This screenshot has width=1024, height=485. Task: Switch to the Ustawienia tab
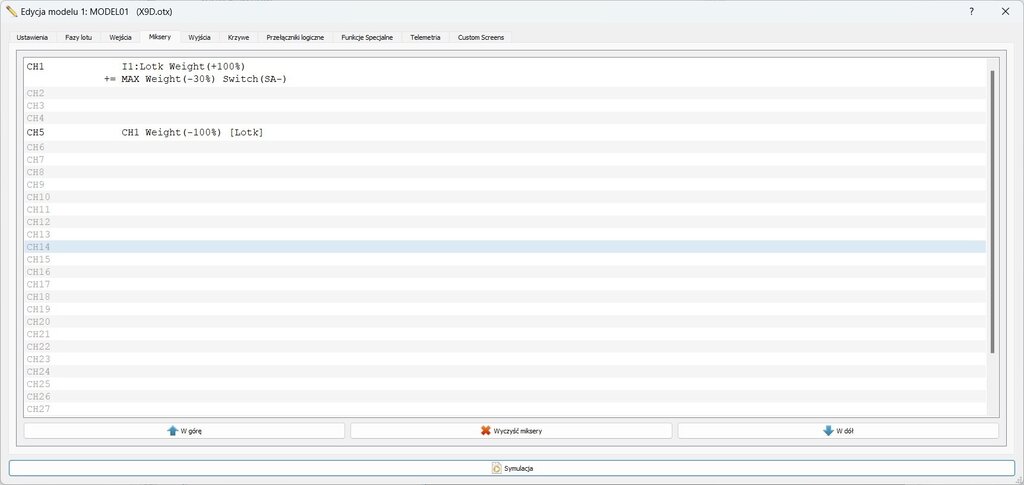(32, 37)
